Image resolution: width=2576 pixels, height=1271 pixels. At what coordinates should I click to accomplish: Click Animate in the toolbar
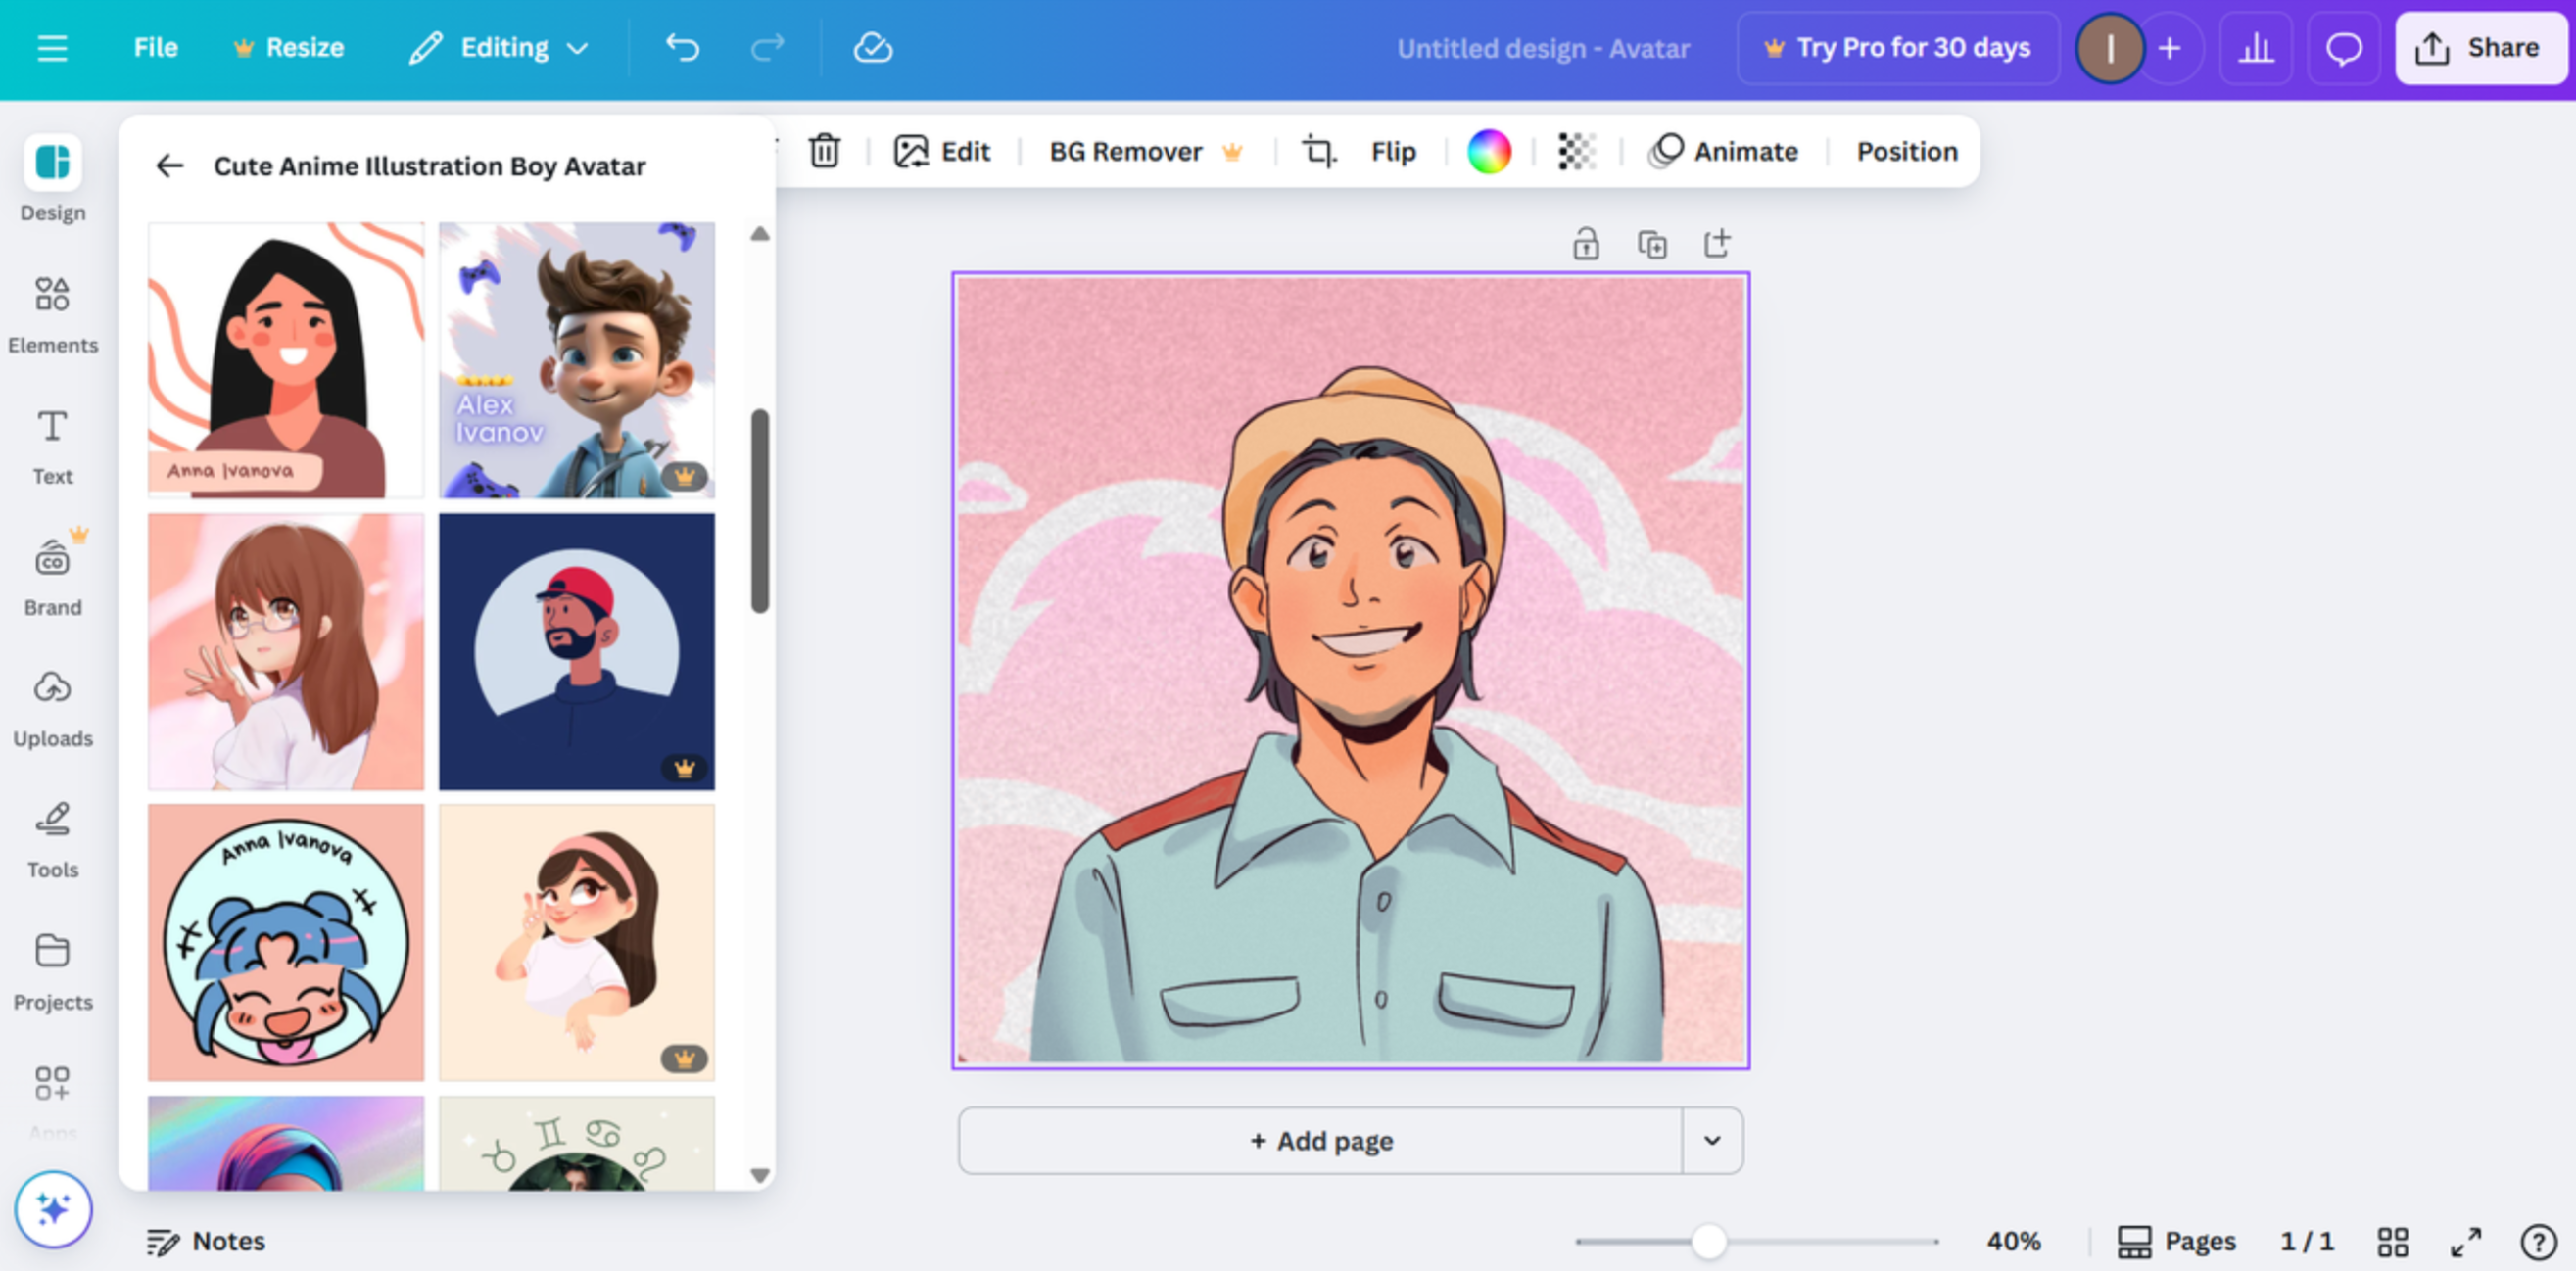(1723, 151)
